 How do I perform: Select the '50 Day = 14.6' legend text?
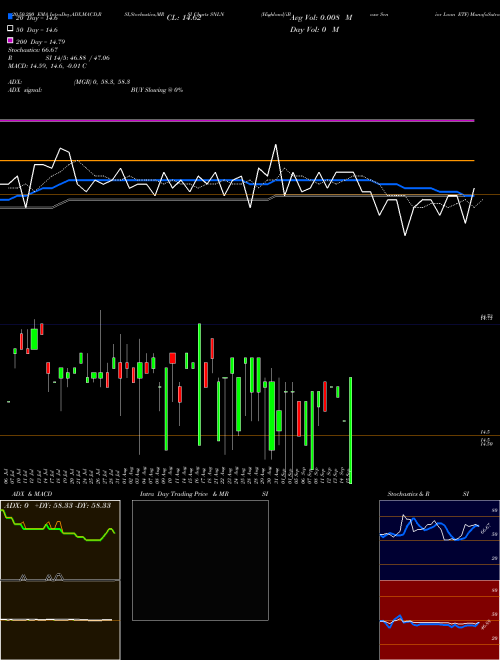point(37,30)
